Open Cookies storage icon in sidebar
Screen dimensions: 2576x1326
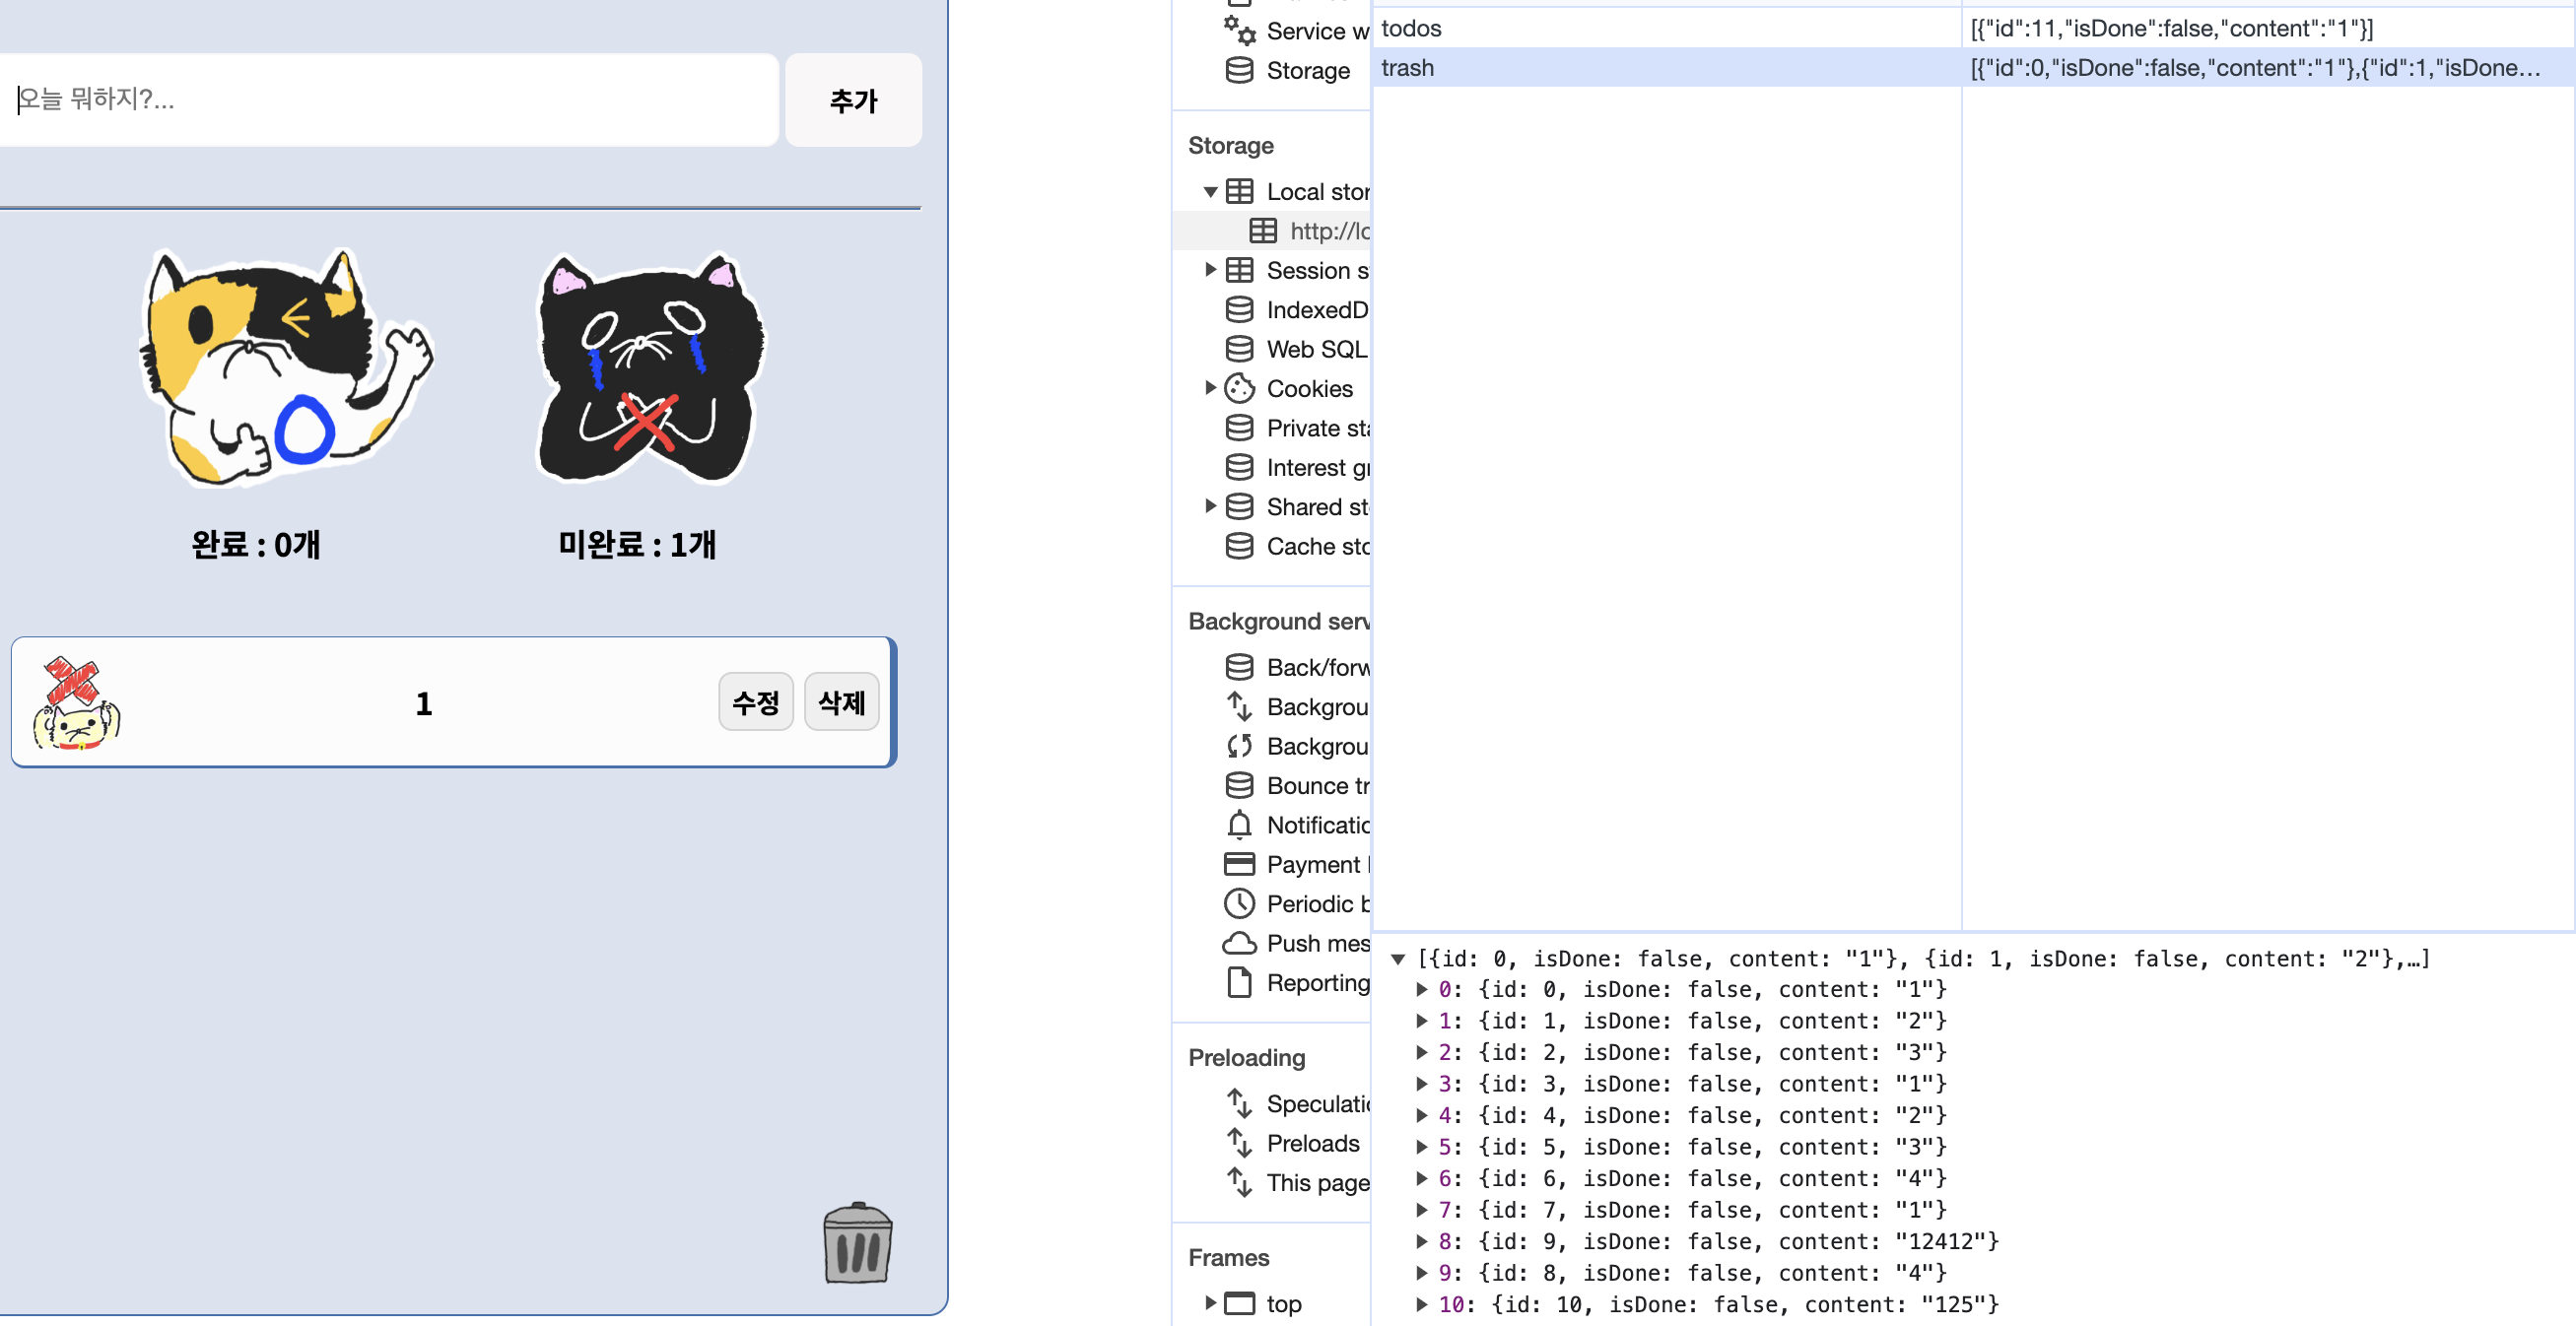point(1239,388)
